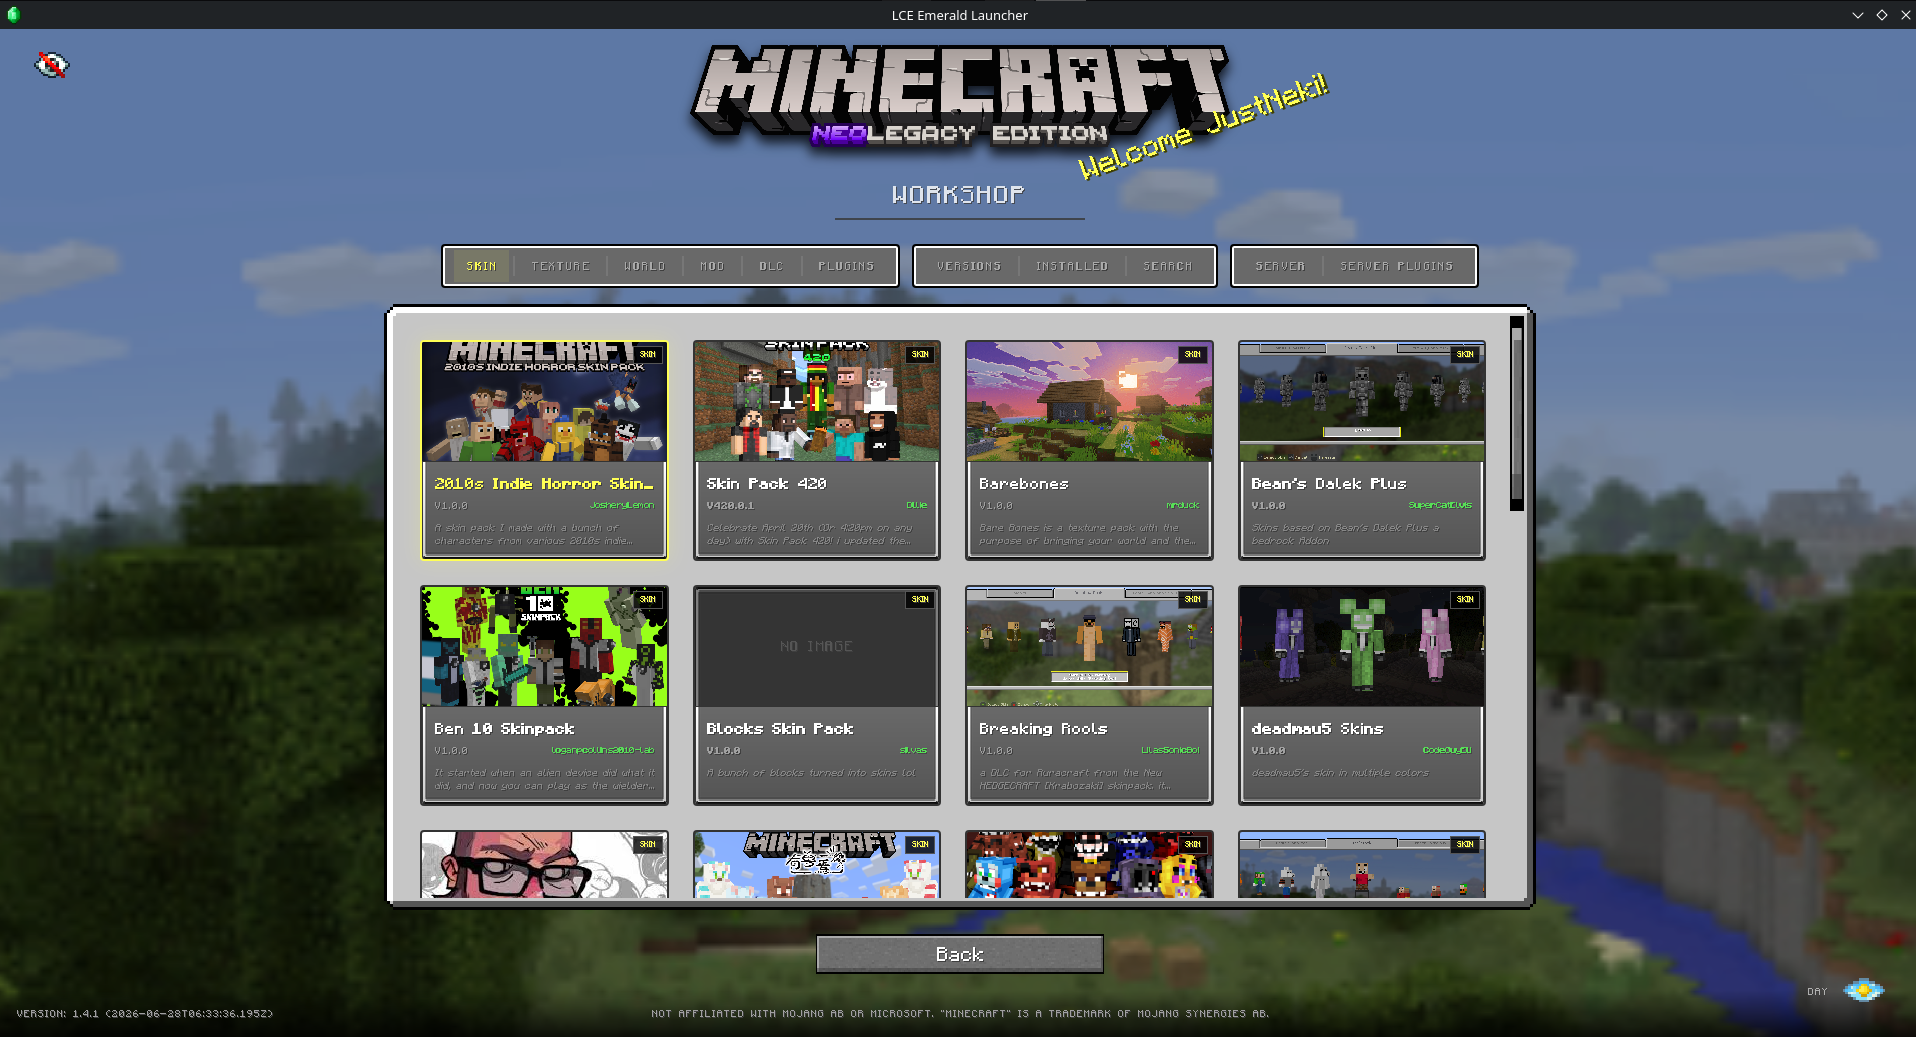This screenshot has width=1916, height=1037.
Task: Click the V1.0.0 version on the Barebones card
Action: pos(996,506)
